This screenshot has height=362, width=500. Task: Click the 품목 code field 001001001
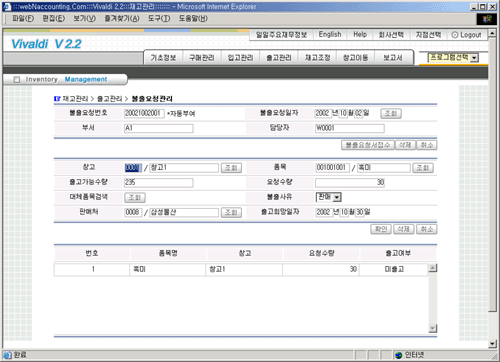[x=332, y=168]
